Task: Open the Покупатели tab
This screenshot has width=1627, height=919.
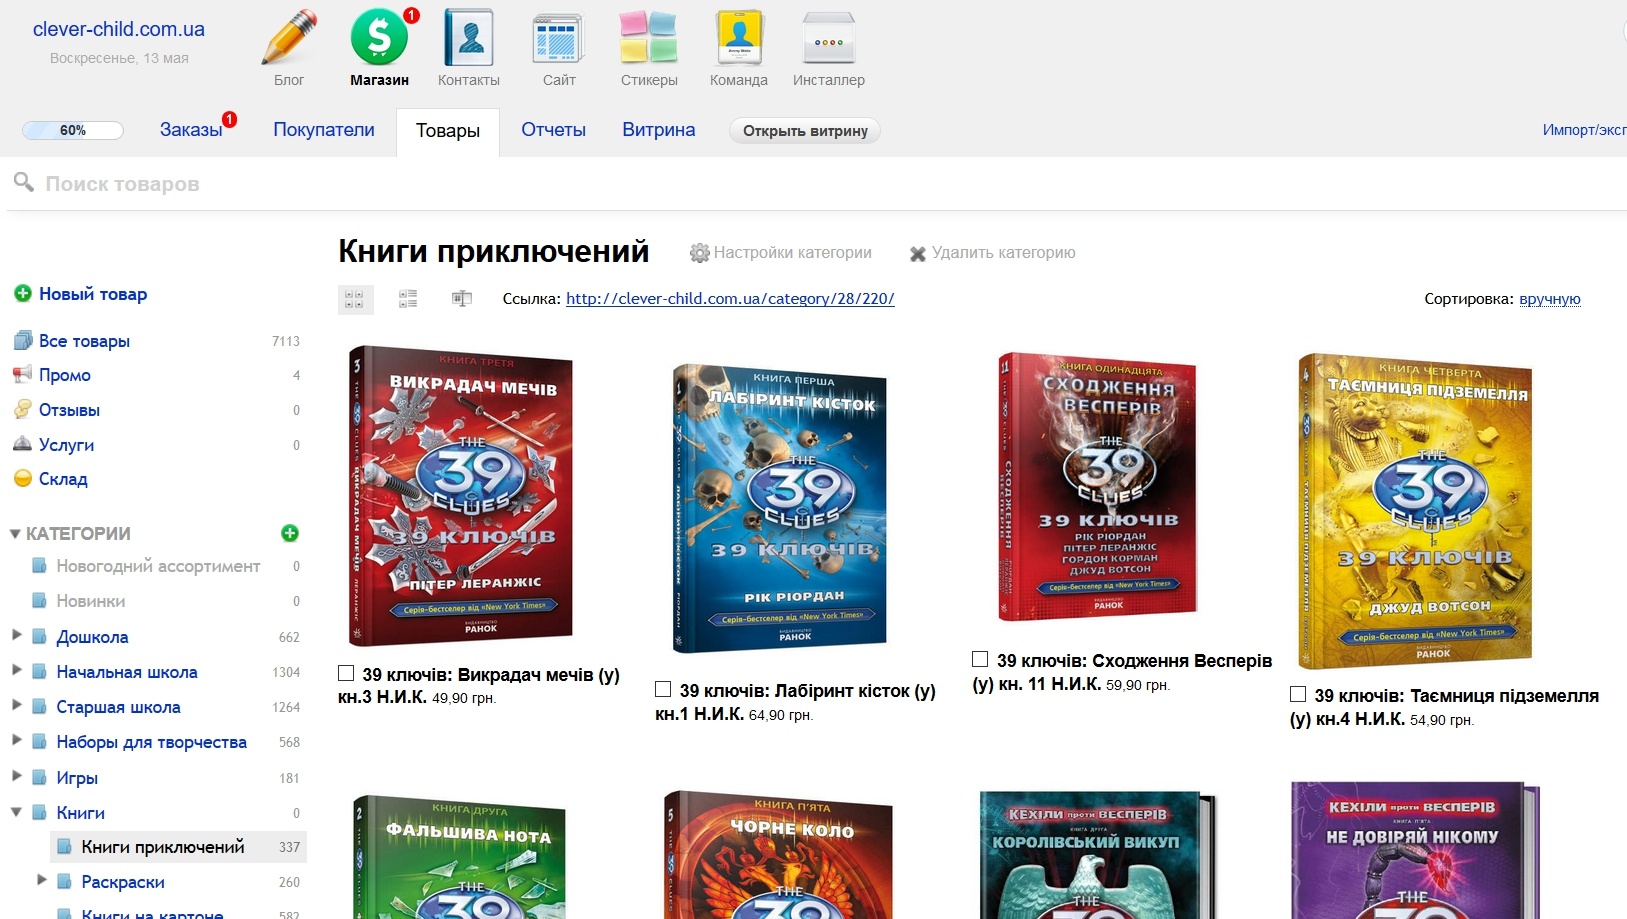Action: [324, 130]
